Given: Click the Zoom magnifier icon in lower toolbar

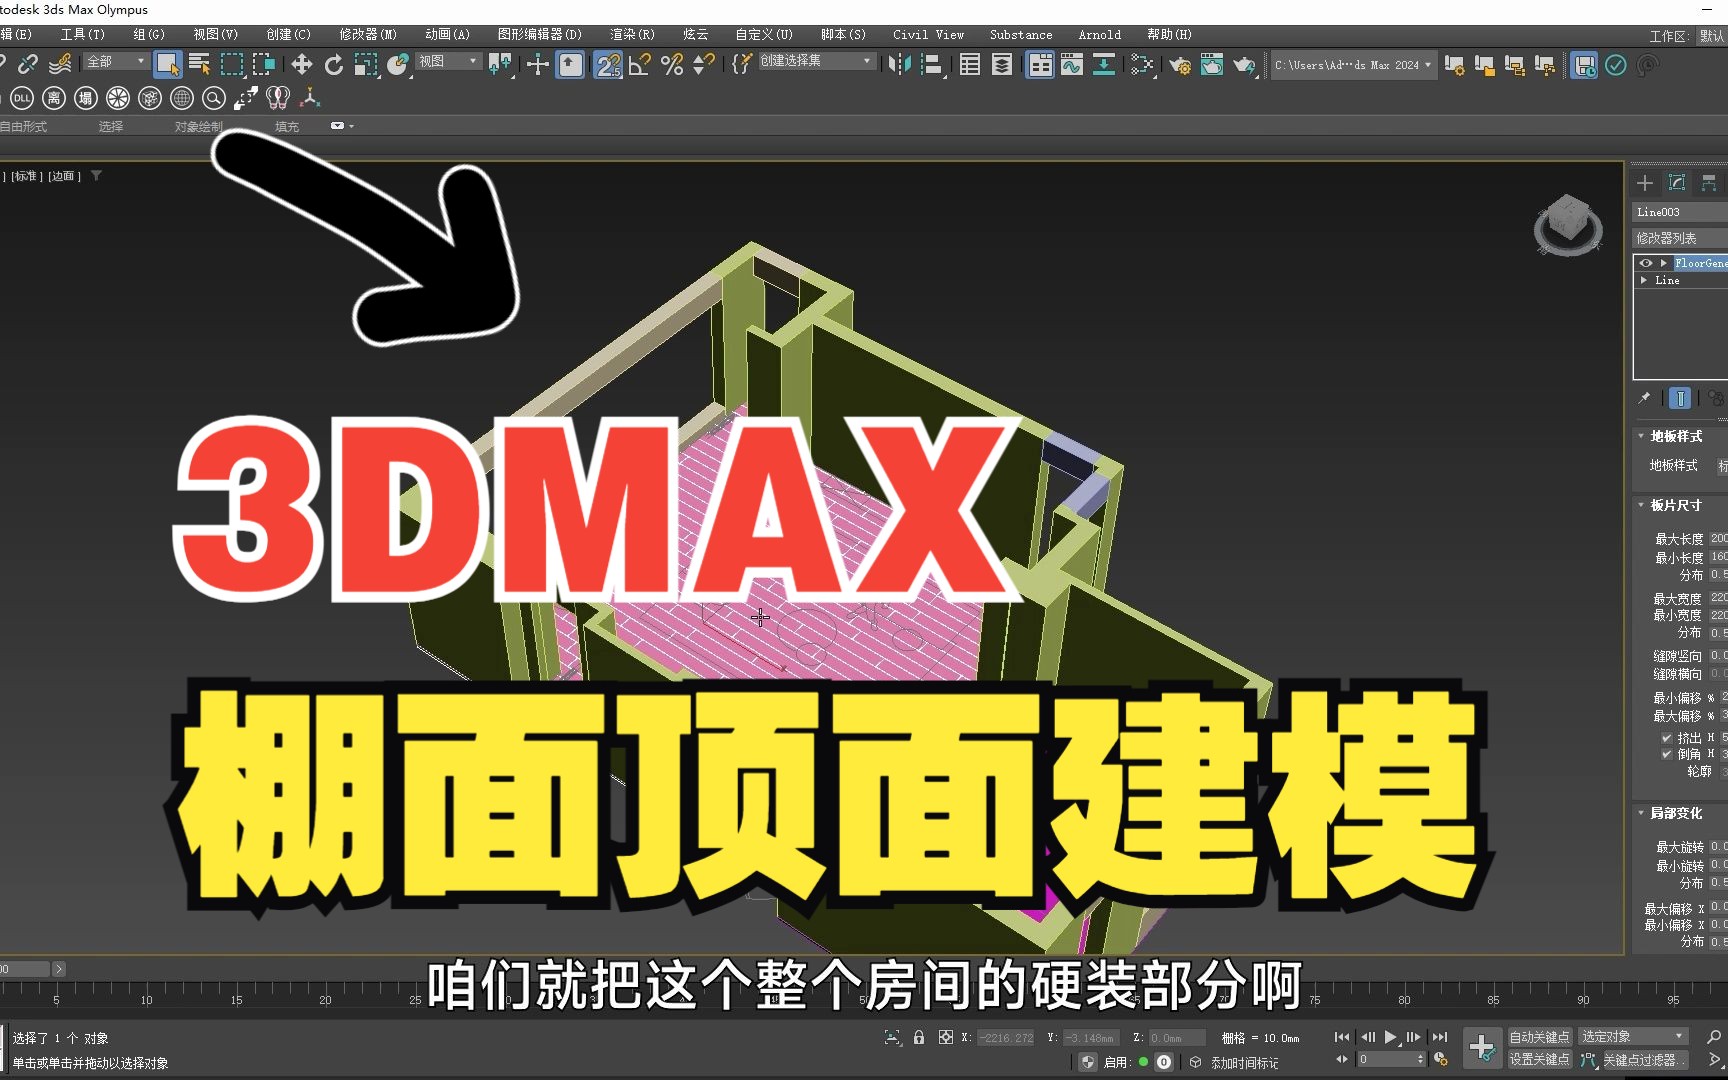Looking at the screenshot, I should point(212,98).
